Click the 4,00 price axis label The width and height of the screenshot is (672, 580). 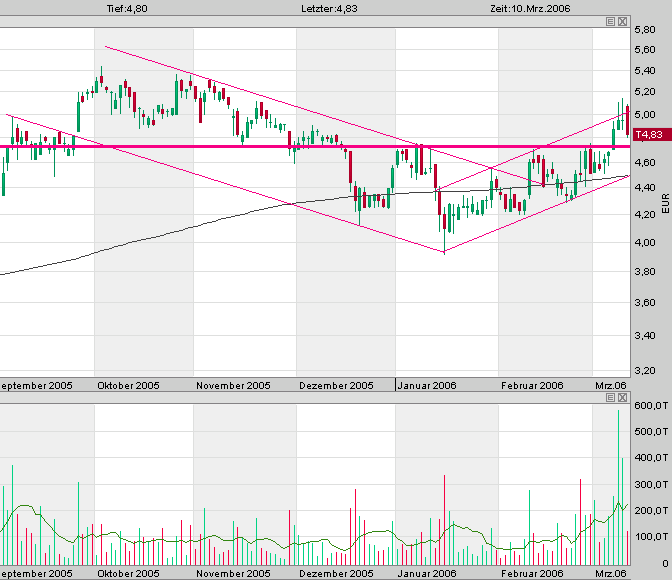645,243
